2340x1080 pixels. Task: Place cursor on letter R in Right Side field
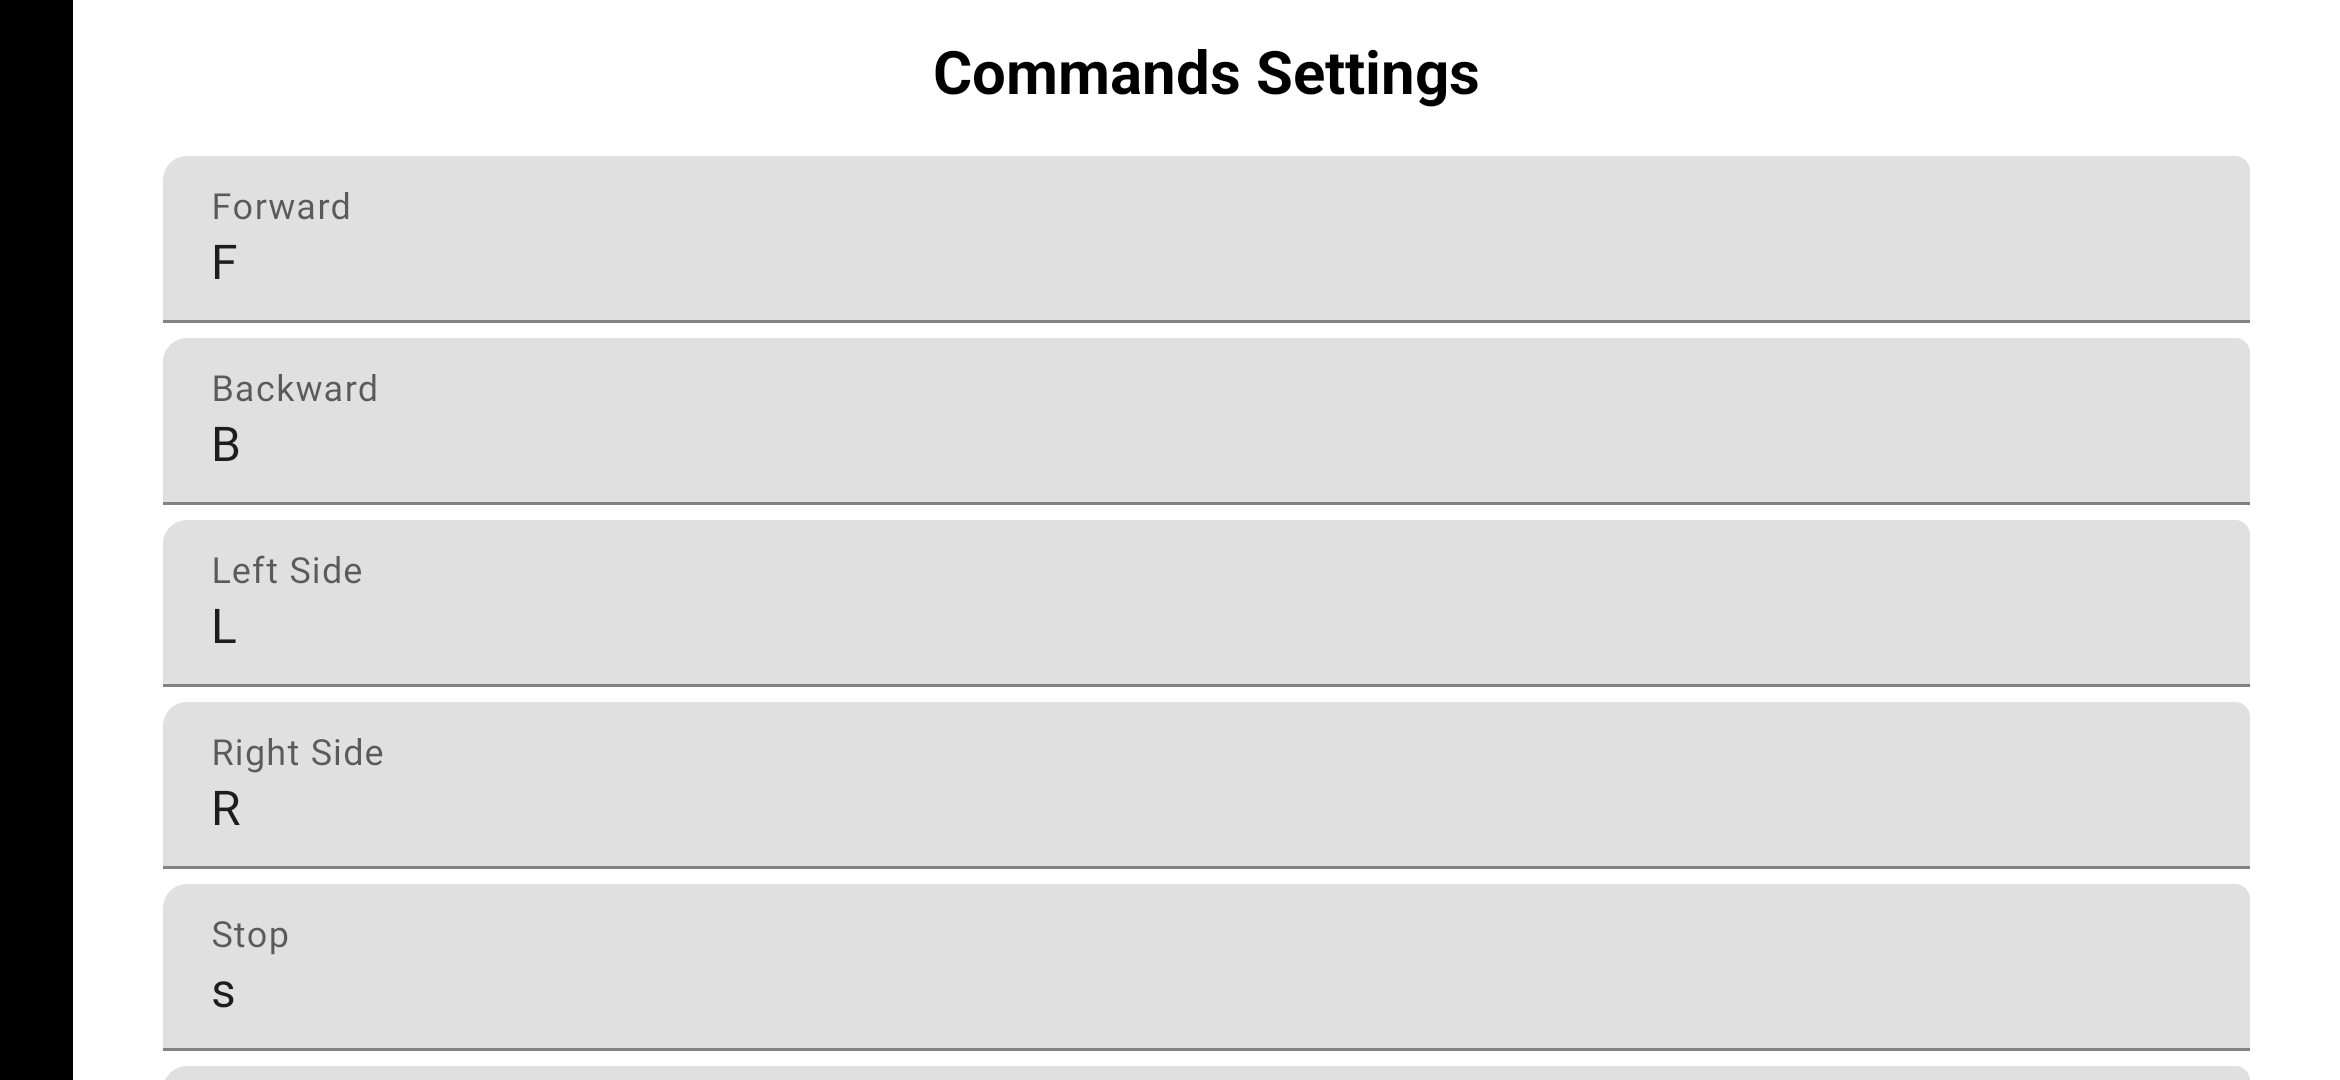(226, 809)
